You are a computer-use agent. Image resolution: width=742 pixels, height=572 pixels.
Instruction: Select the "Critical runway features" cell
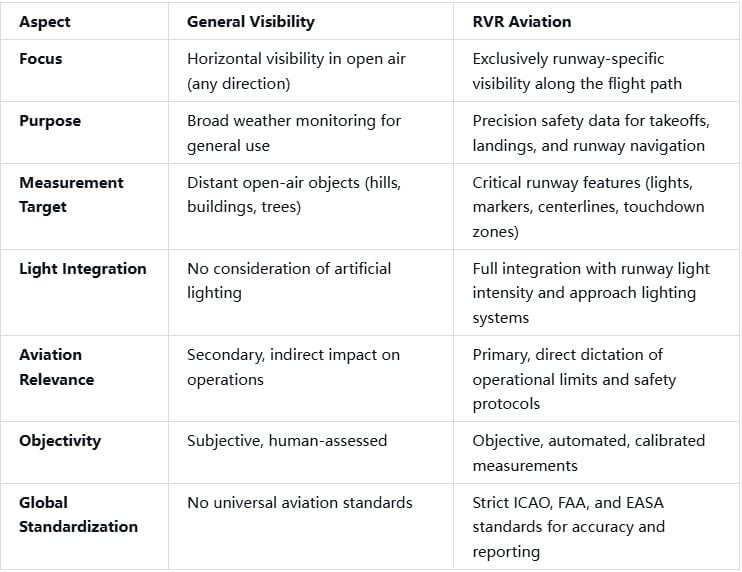pos(588,207)
